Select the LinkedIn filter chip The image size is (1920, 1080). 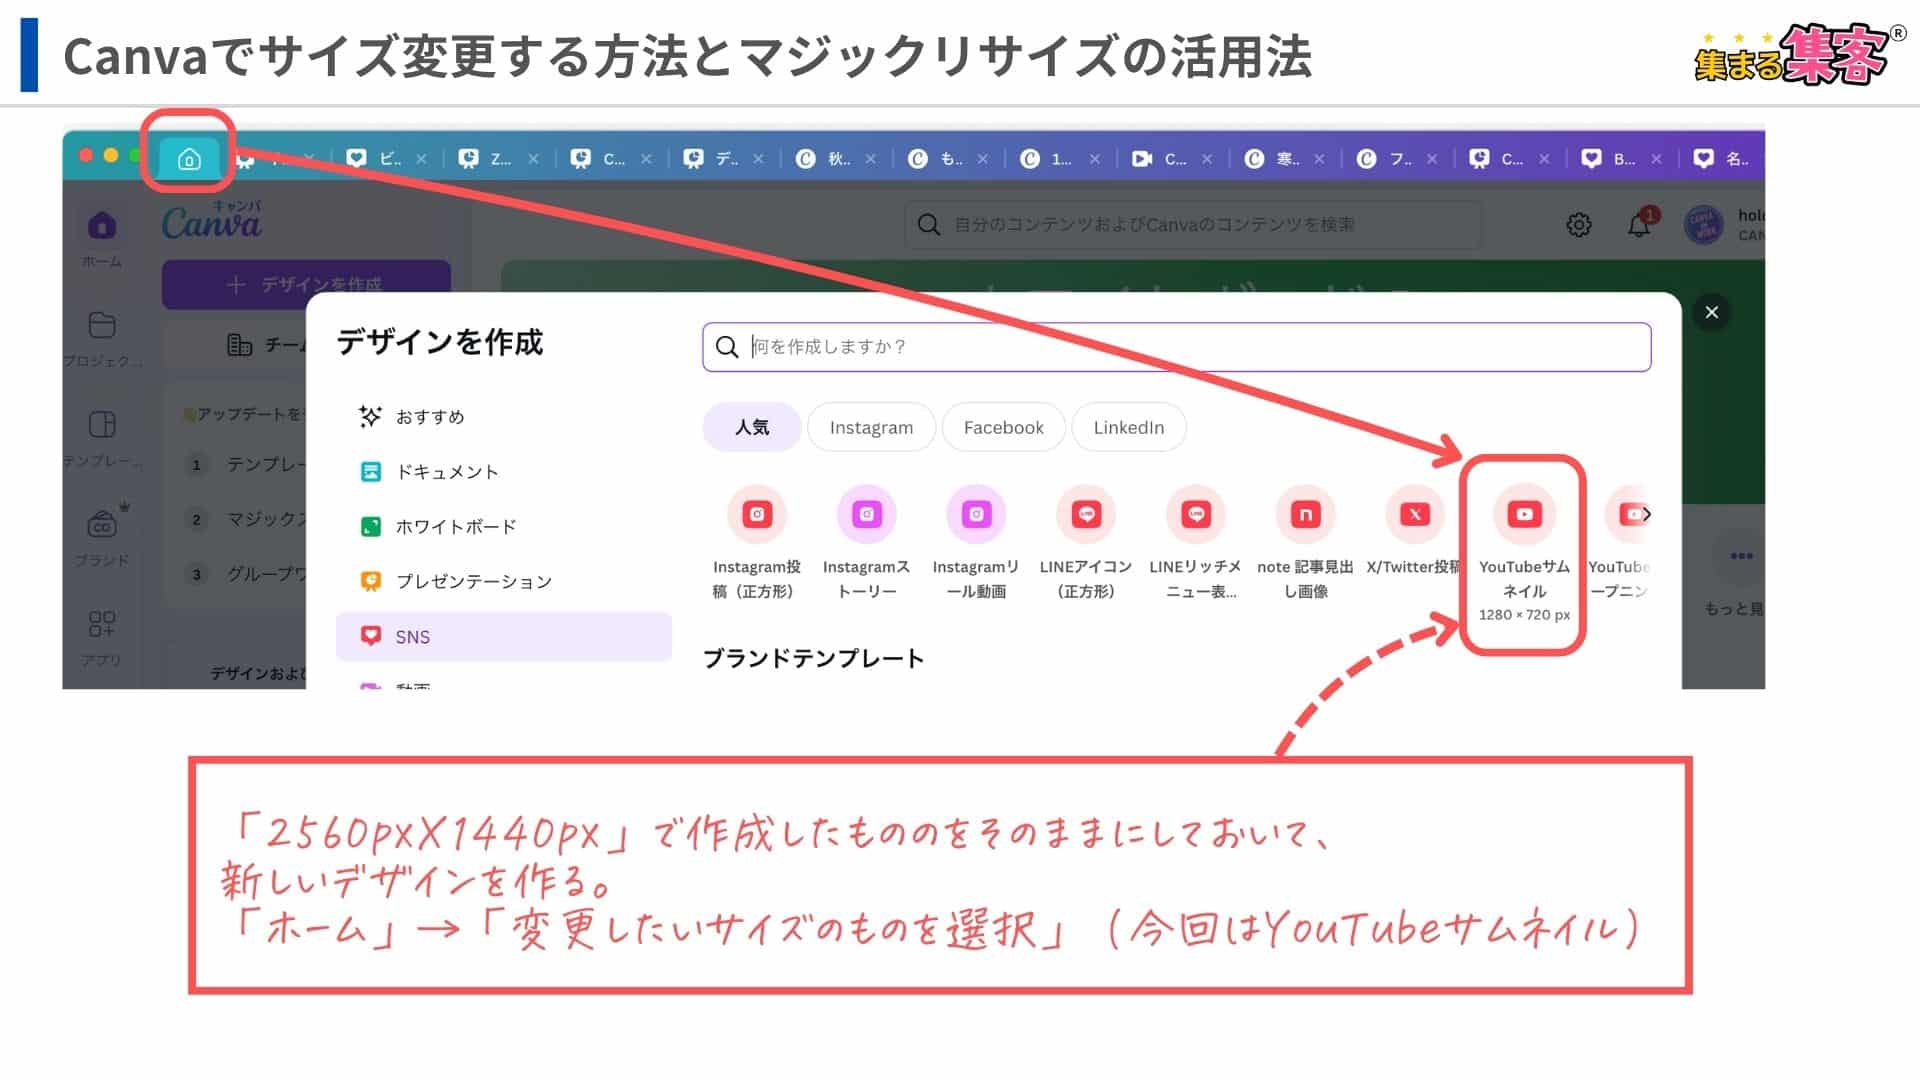(1128, 427)
